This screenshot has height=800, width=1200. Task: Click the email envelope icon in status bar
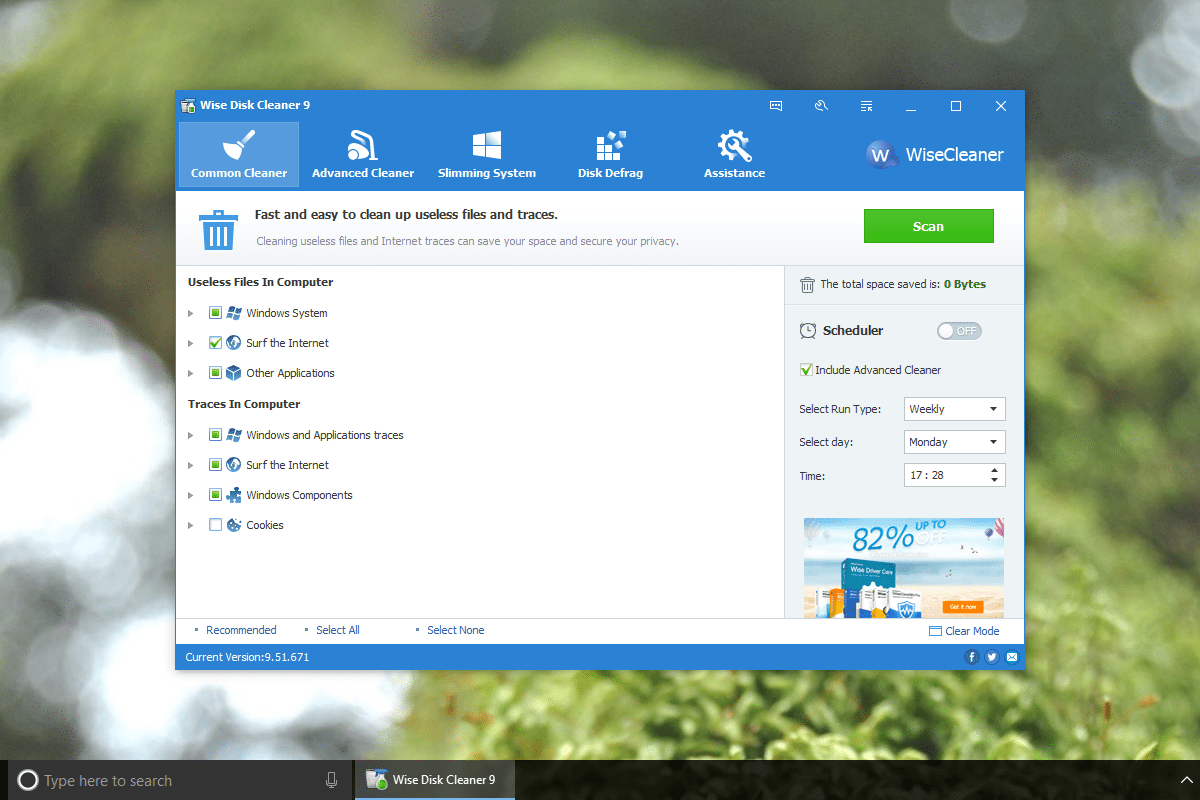pos(1011,657)
